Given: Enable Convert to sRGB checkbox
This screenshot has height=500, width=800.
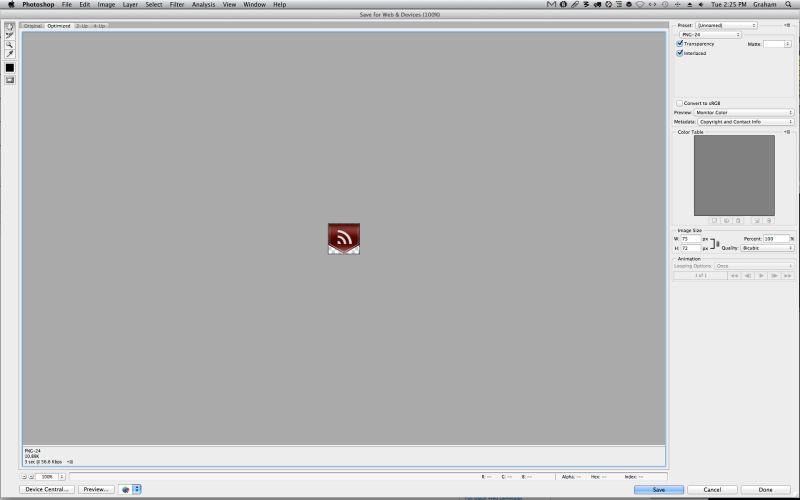Looking at the screenshot, I should point(680,103).
